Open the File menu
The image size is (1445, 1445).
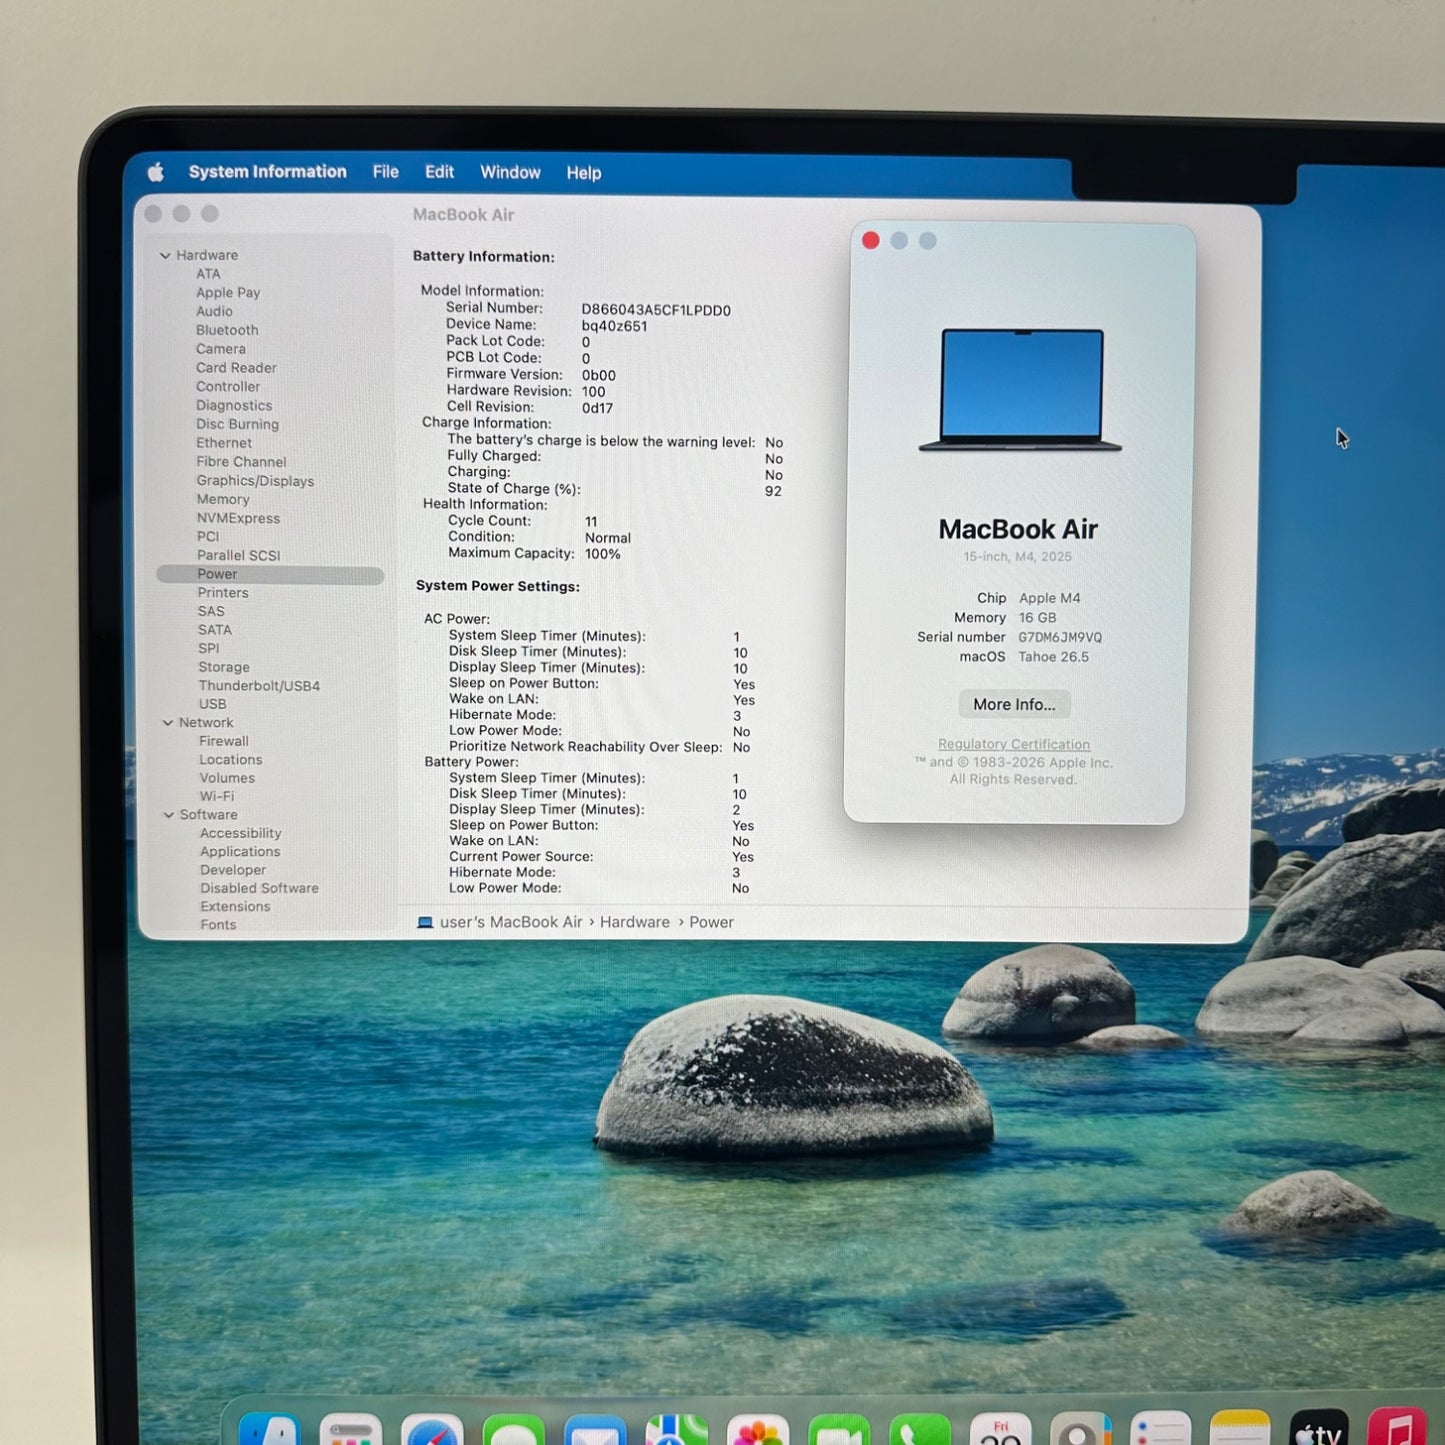coord(386,172)
